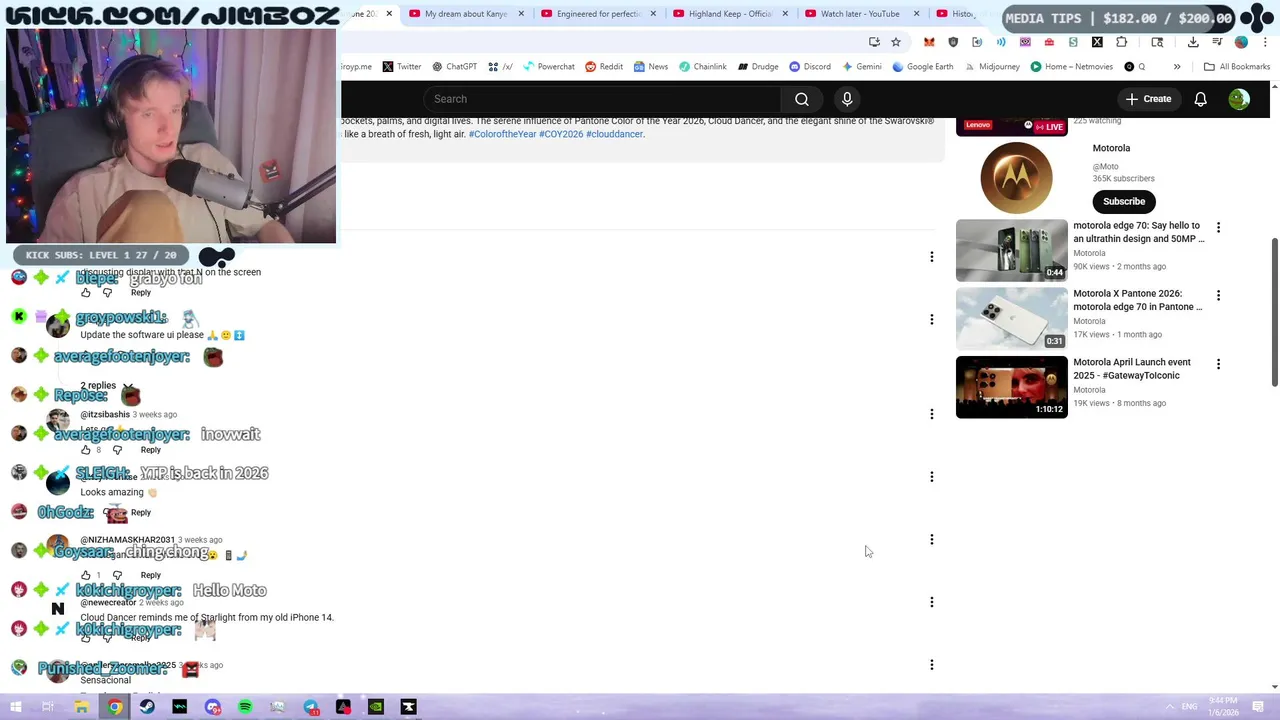Image resolution: width=1280 pixels, height=720 pixels.
Task: Open Gemini bookmark
Action: tap(862, 67)
